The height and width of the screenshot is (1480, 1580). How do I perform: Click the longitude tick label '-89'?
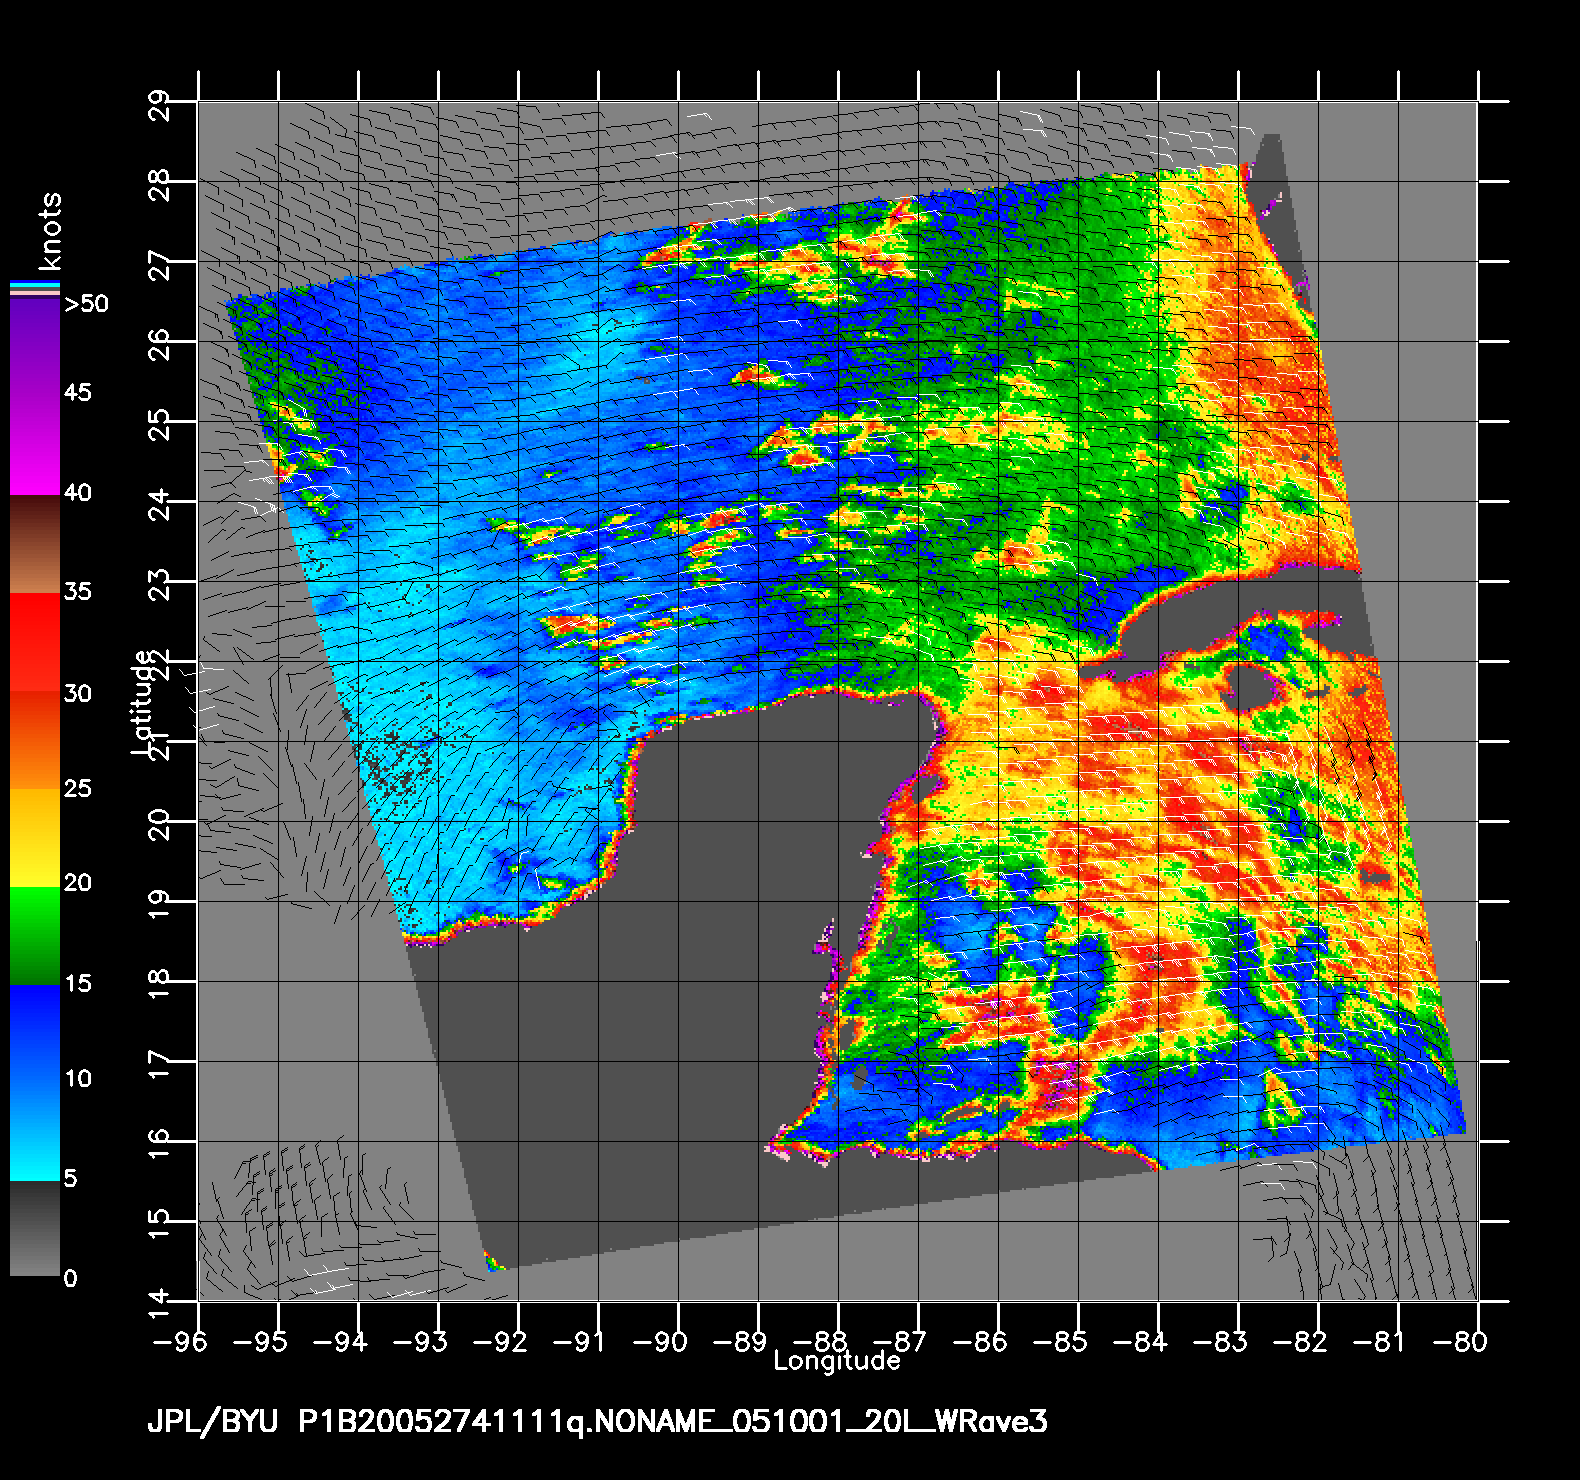739,1341
